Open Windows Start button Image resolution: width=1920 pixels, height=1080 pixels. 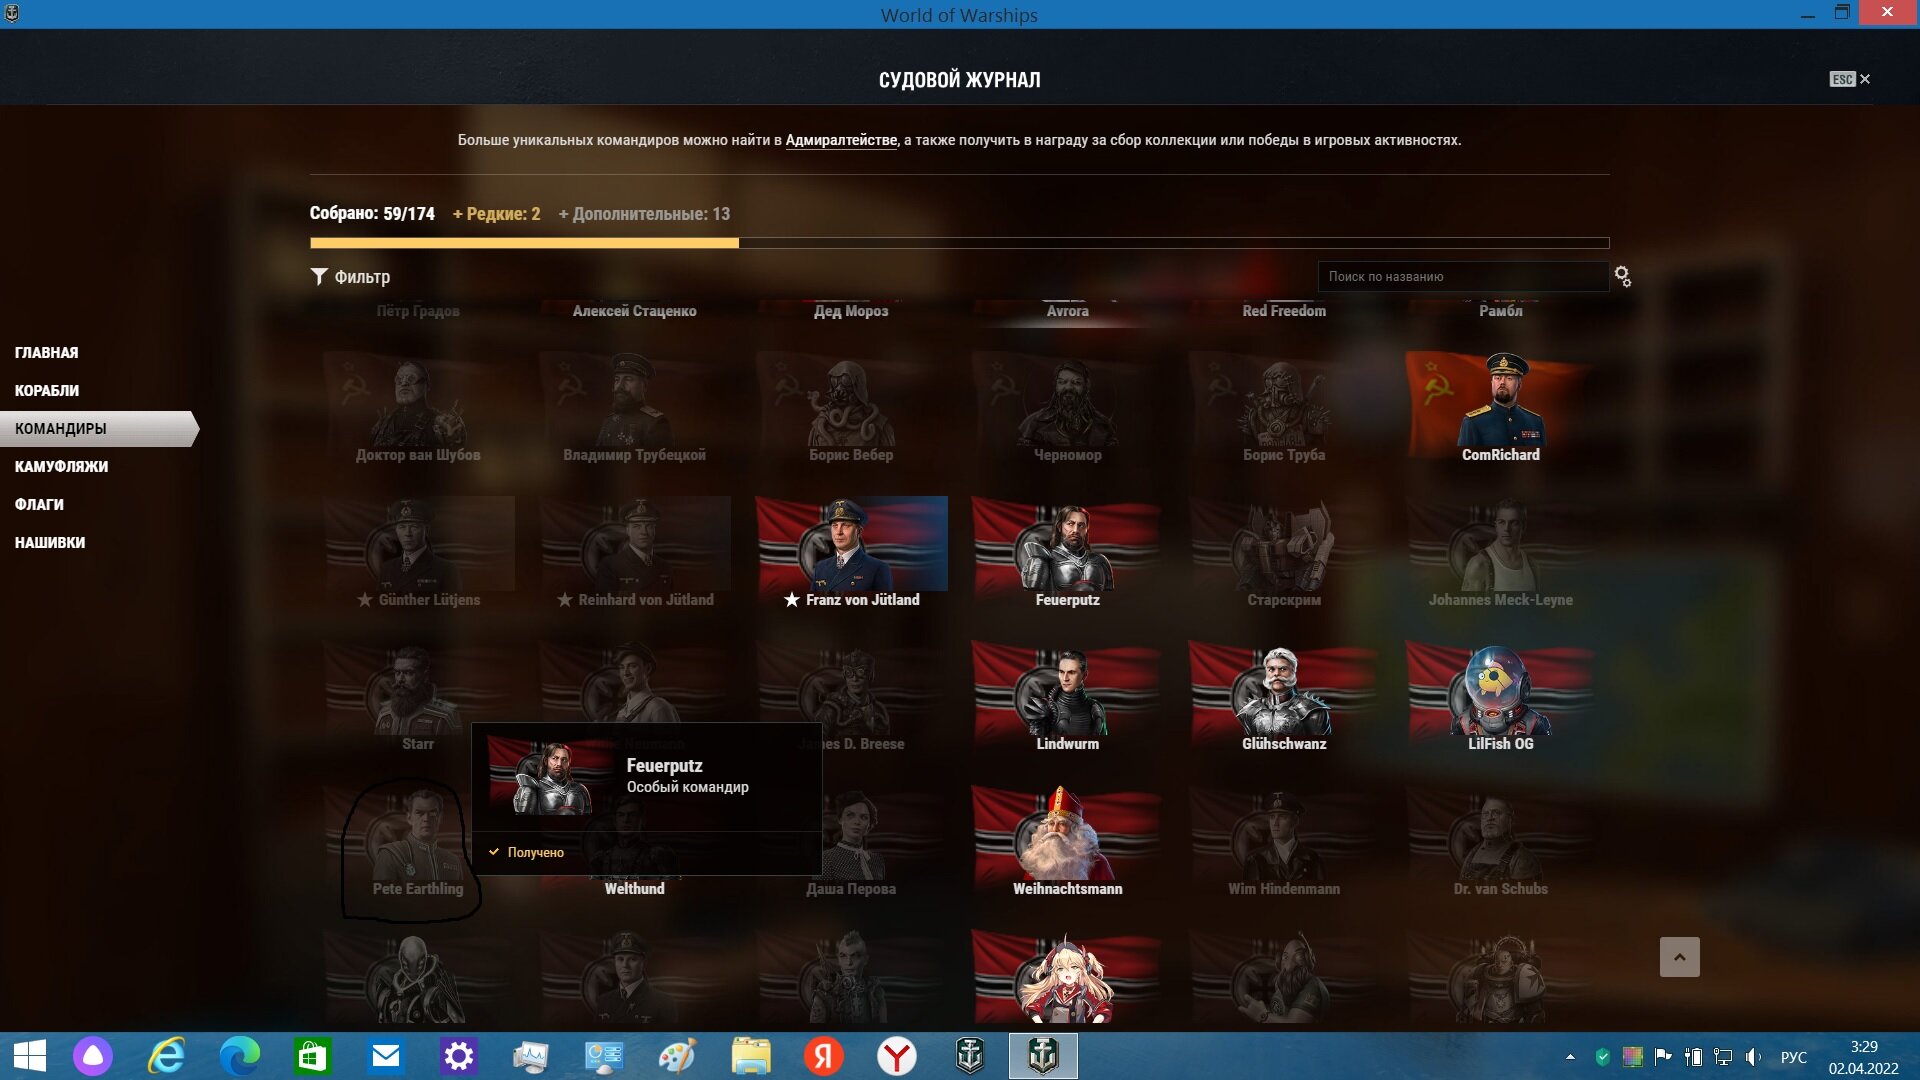click(x=30, y=1056)
